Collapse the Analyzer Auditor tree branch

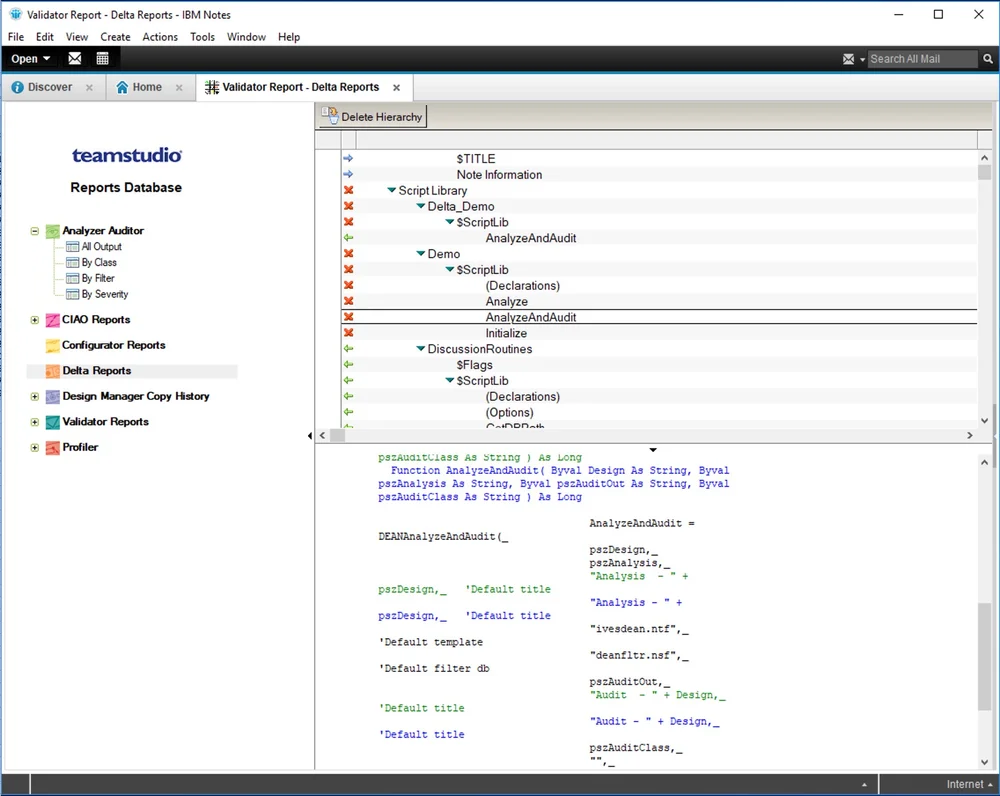(33, 230)
